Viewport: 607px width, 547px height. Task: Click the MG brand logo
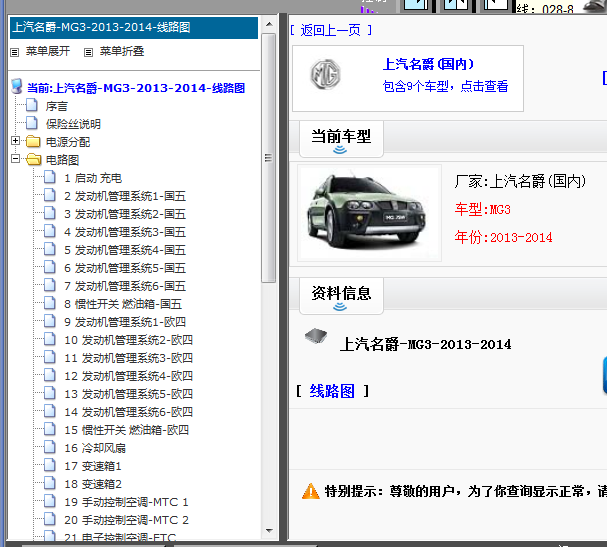(x=325, y=74)
